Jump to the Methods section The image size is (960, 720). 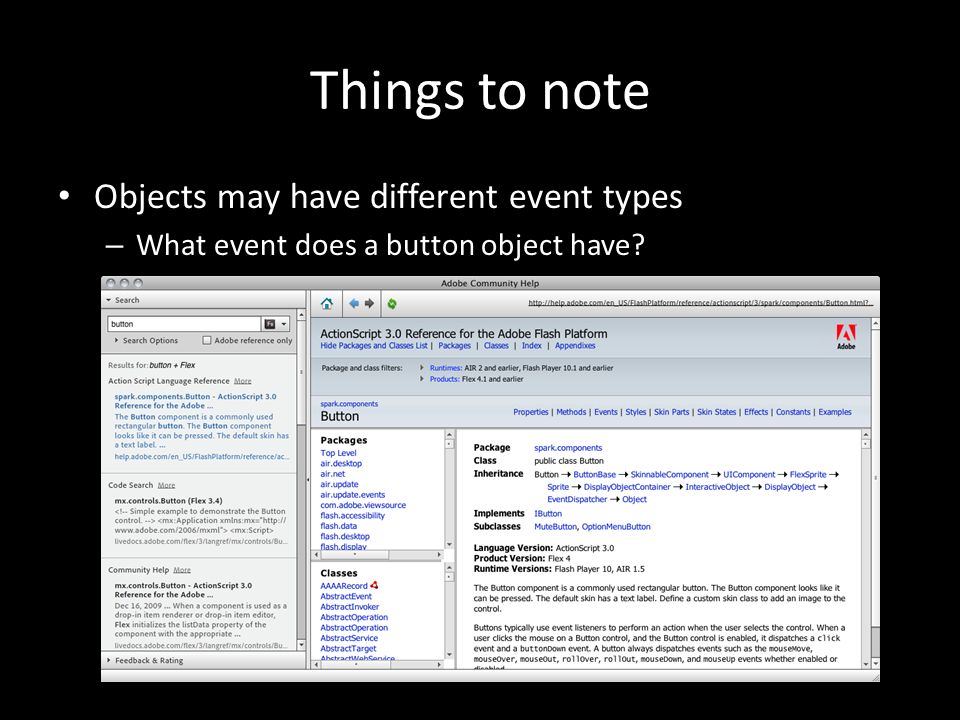(571, 412)
